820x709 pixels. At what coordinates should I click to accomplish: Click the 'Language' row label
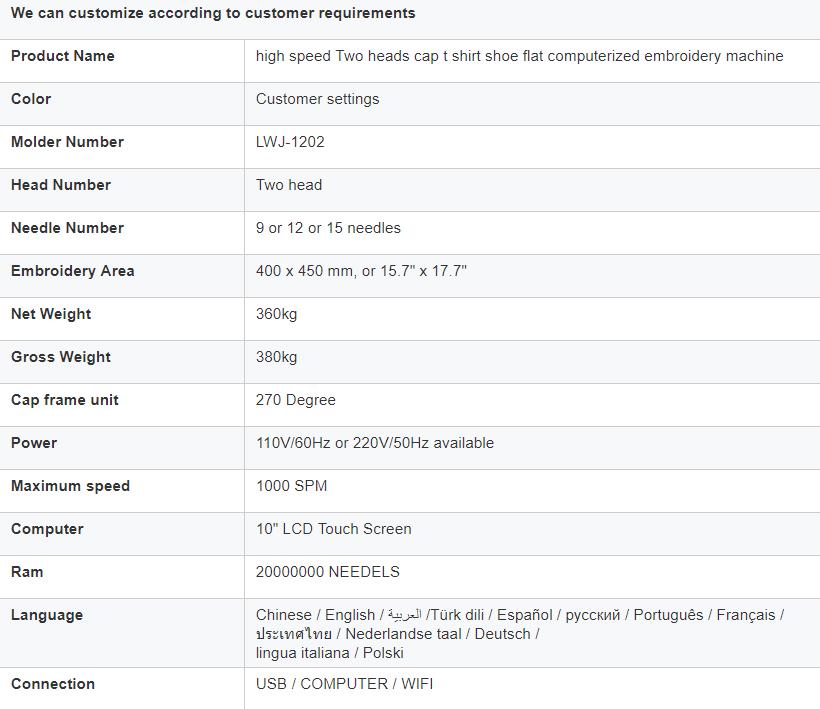pyautogui.click(x=47, y=615)
